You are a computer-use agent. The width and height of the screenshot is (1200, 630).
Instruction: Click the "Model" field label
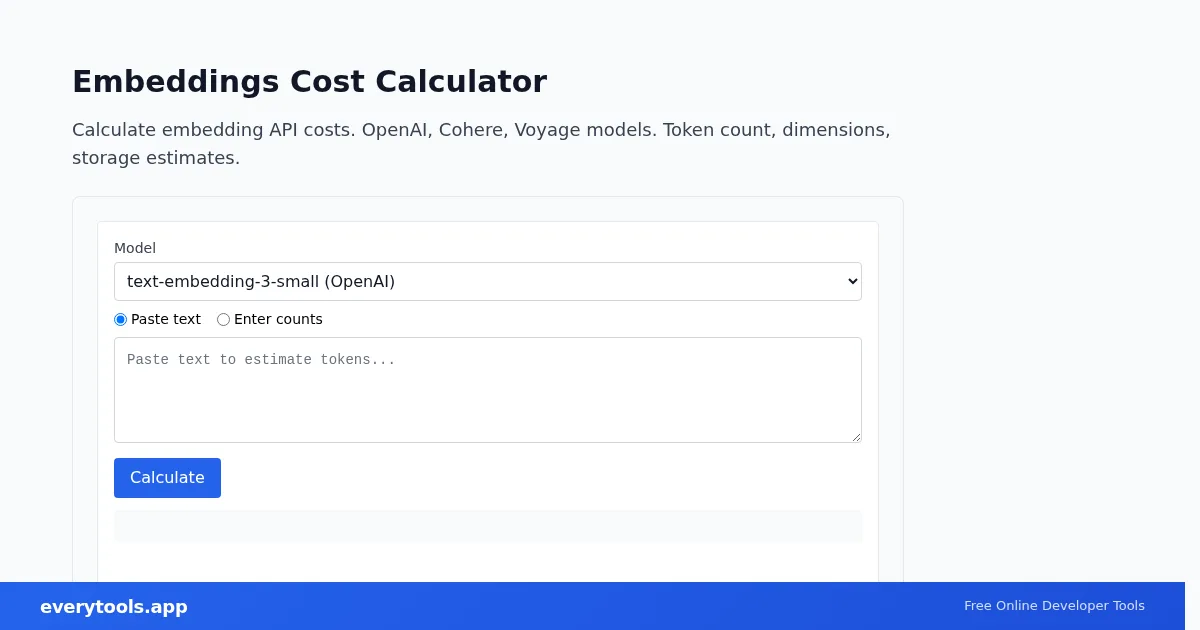(135, 248)
